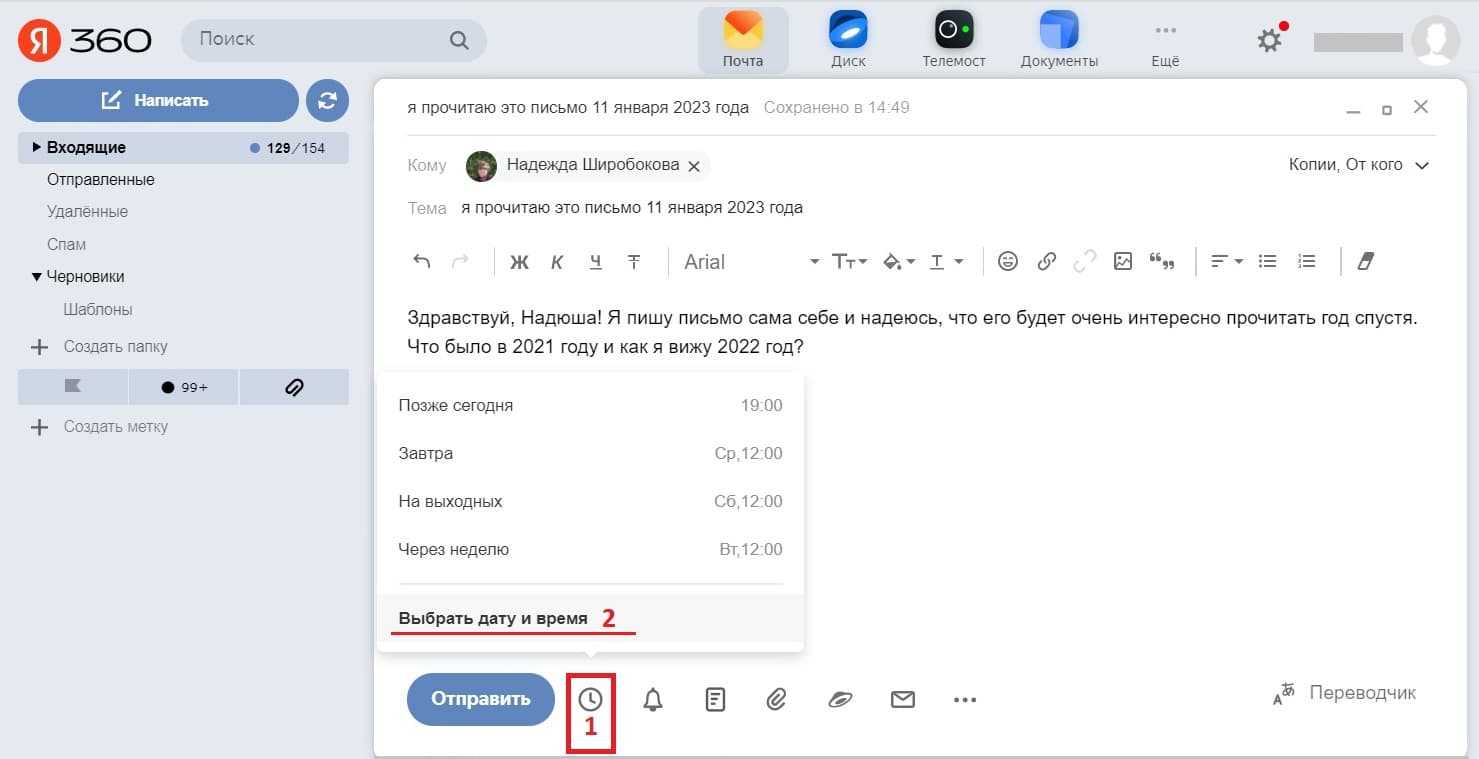Image resolution: width=1479 pixels, height=759 pixels.
Task: Toggle bold formatting (Ж)
Action: pyautogui.click(x=519, y=262)
